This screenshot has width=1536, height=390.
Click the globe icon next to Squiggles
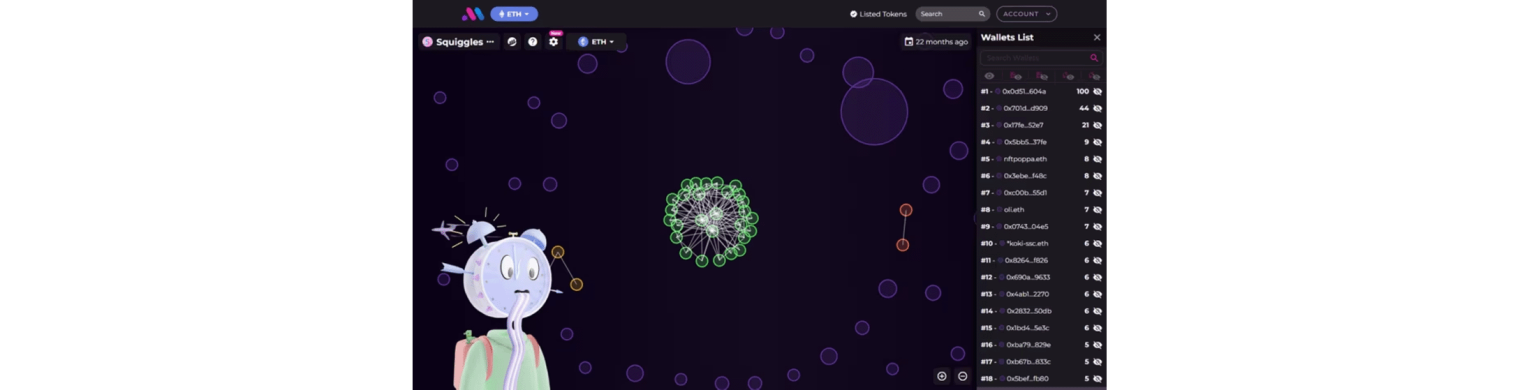point(512,42)
